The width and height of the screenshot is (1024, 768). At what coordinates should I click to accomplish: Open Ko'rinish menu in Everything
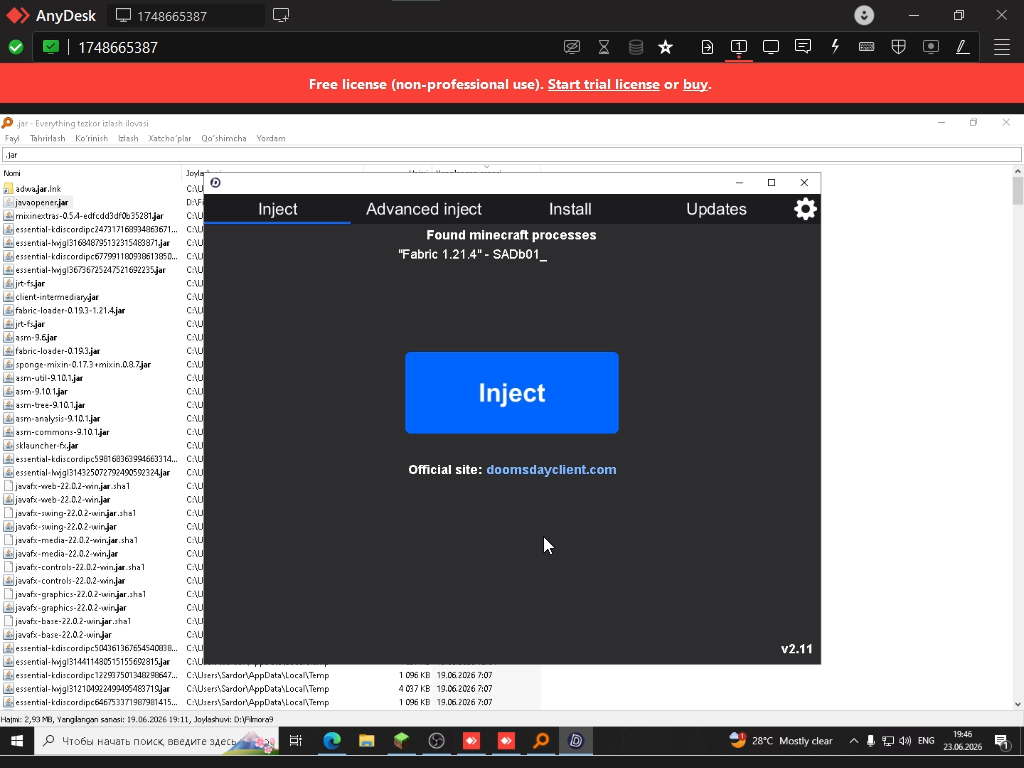(x=91, y=138)
